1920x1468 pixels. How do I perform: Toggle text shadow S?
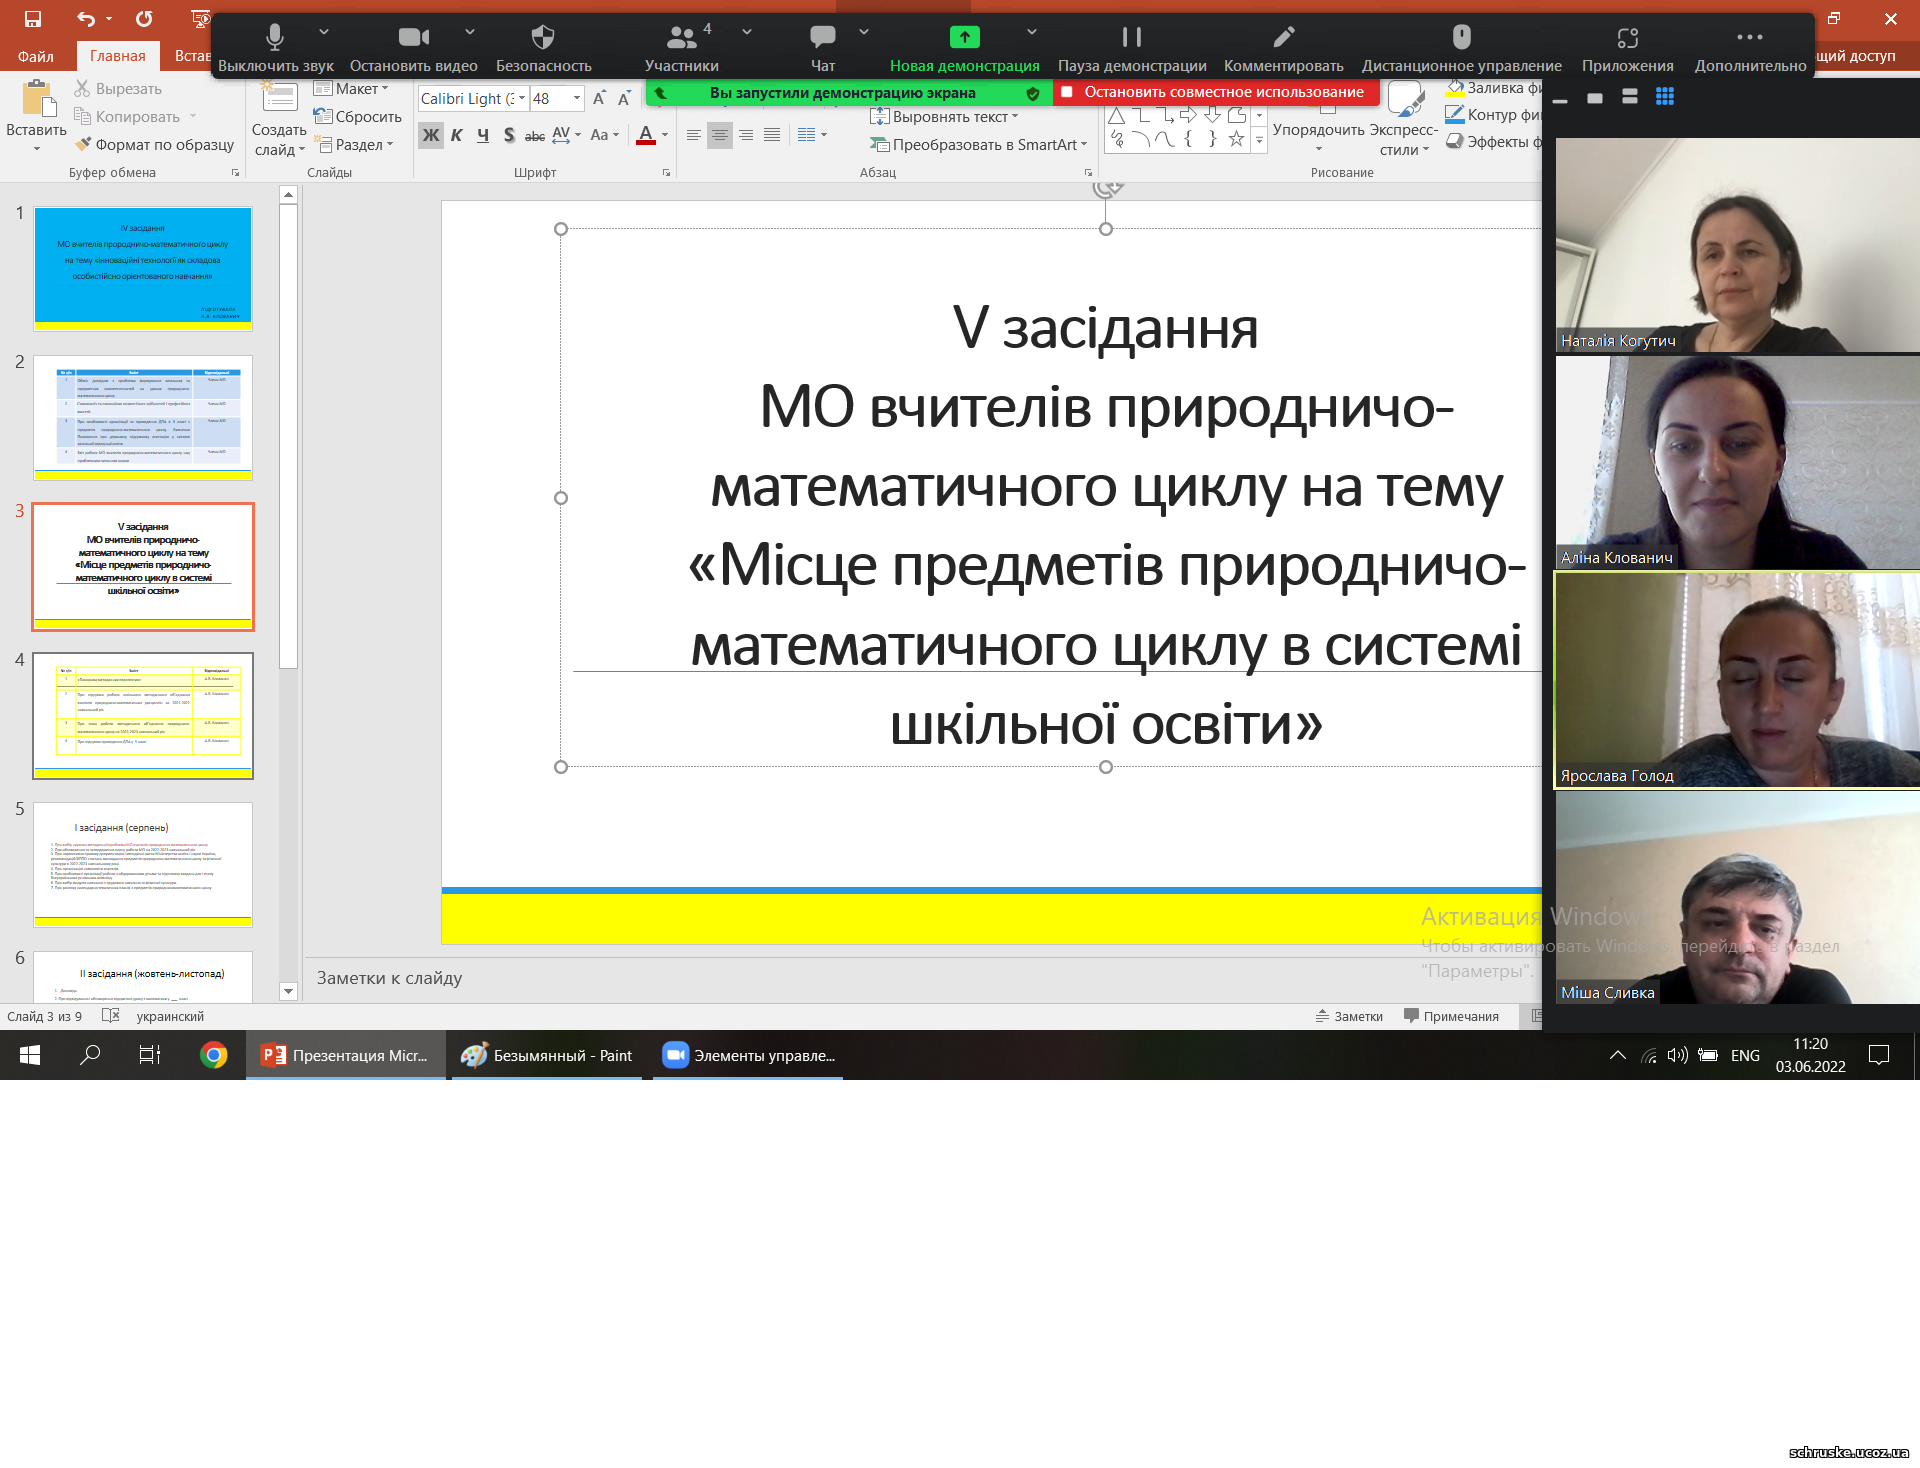pyautogui.click(x=509, y=135)
